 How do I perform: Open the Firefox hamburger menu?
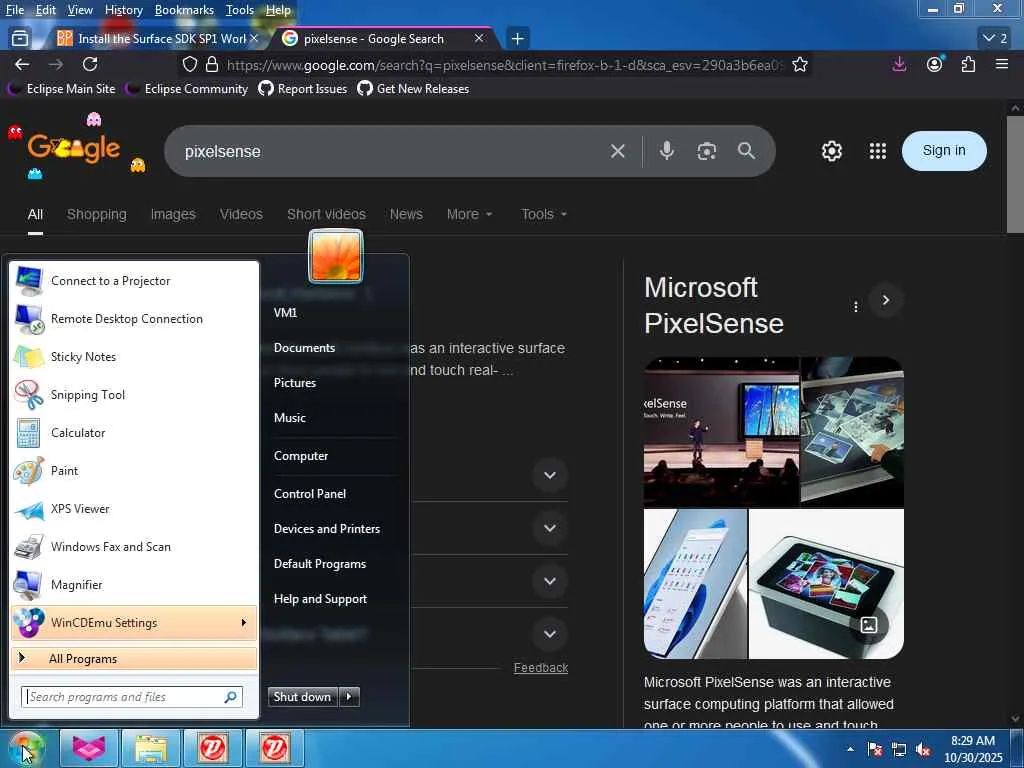[1002, 64]
